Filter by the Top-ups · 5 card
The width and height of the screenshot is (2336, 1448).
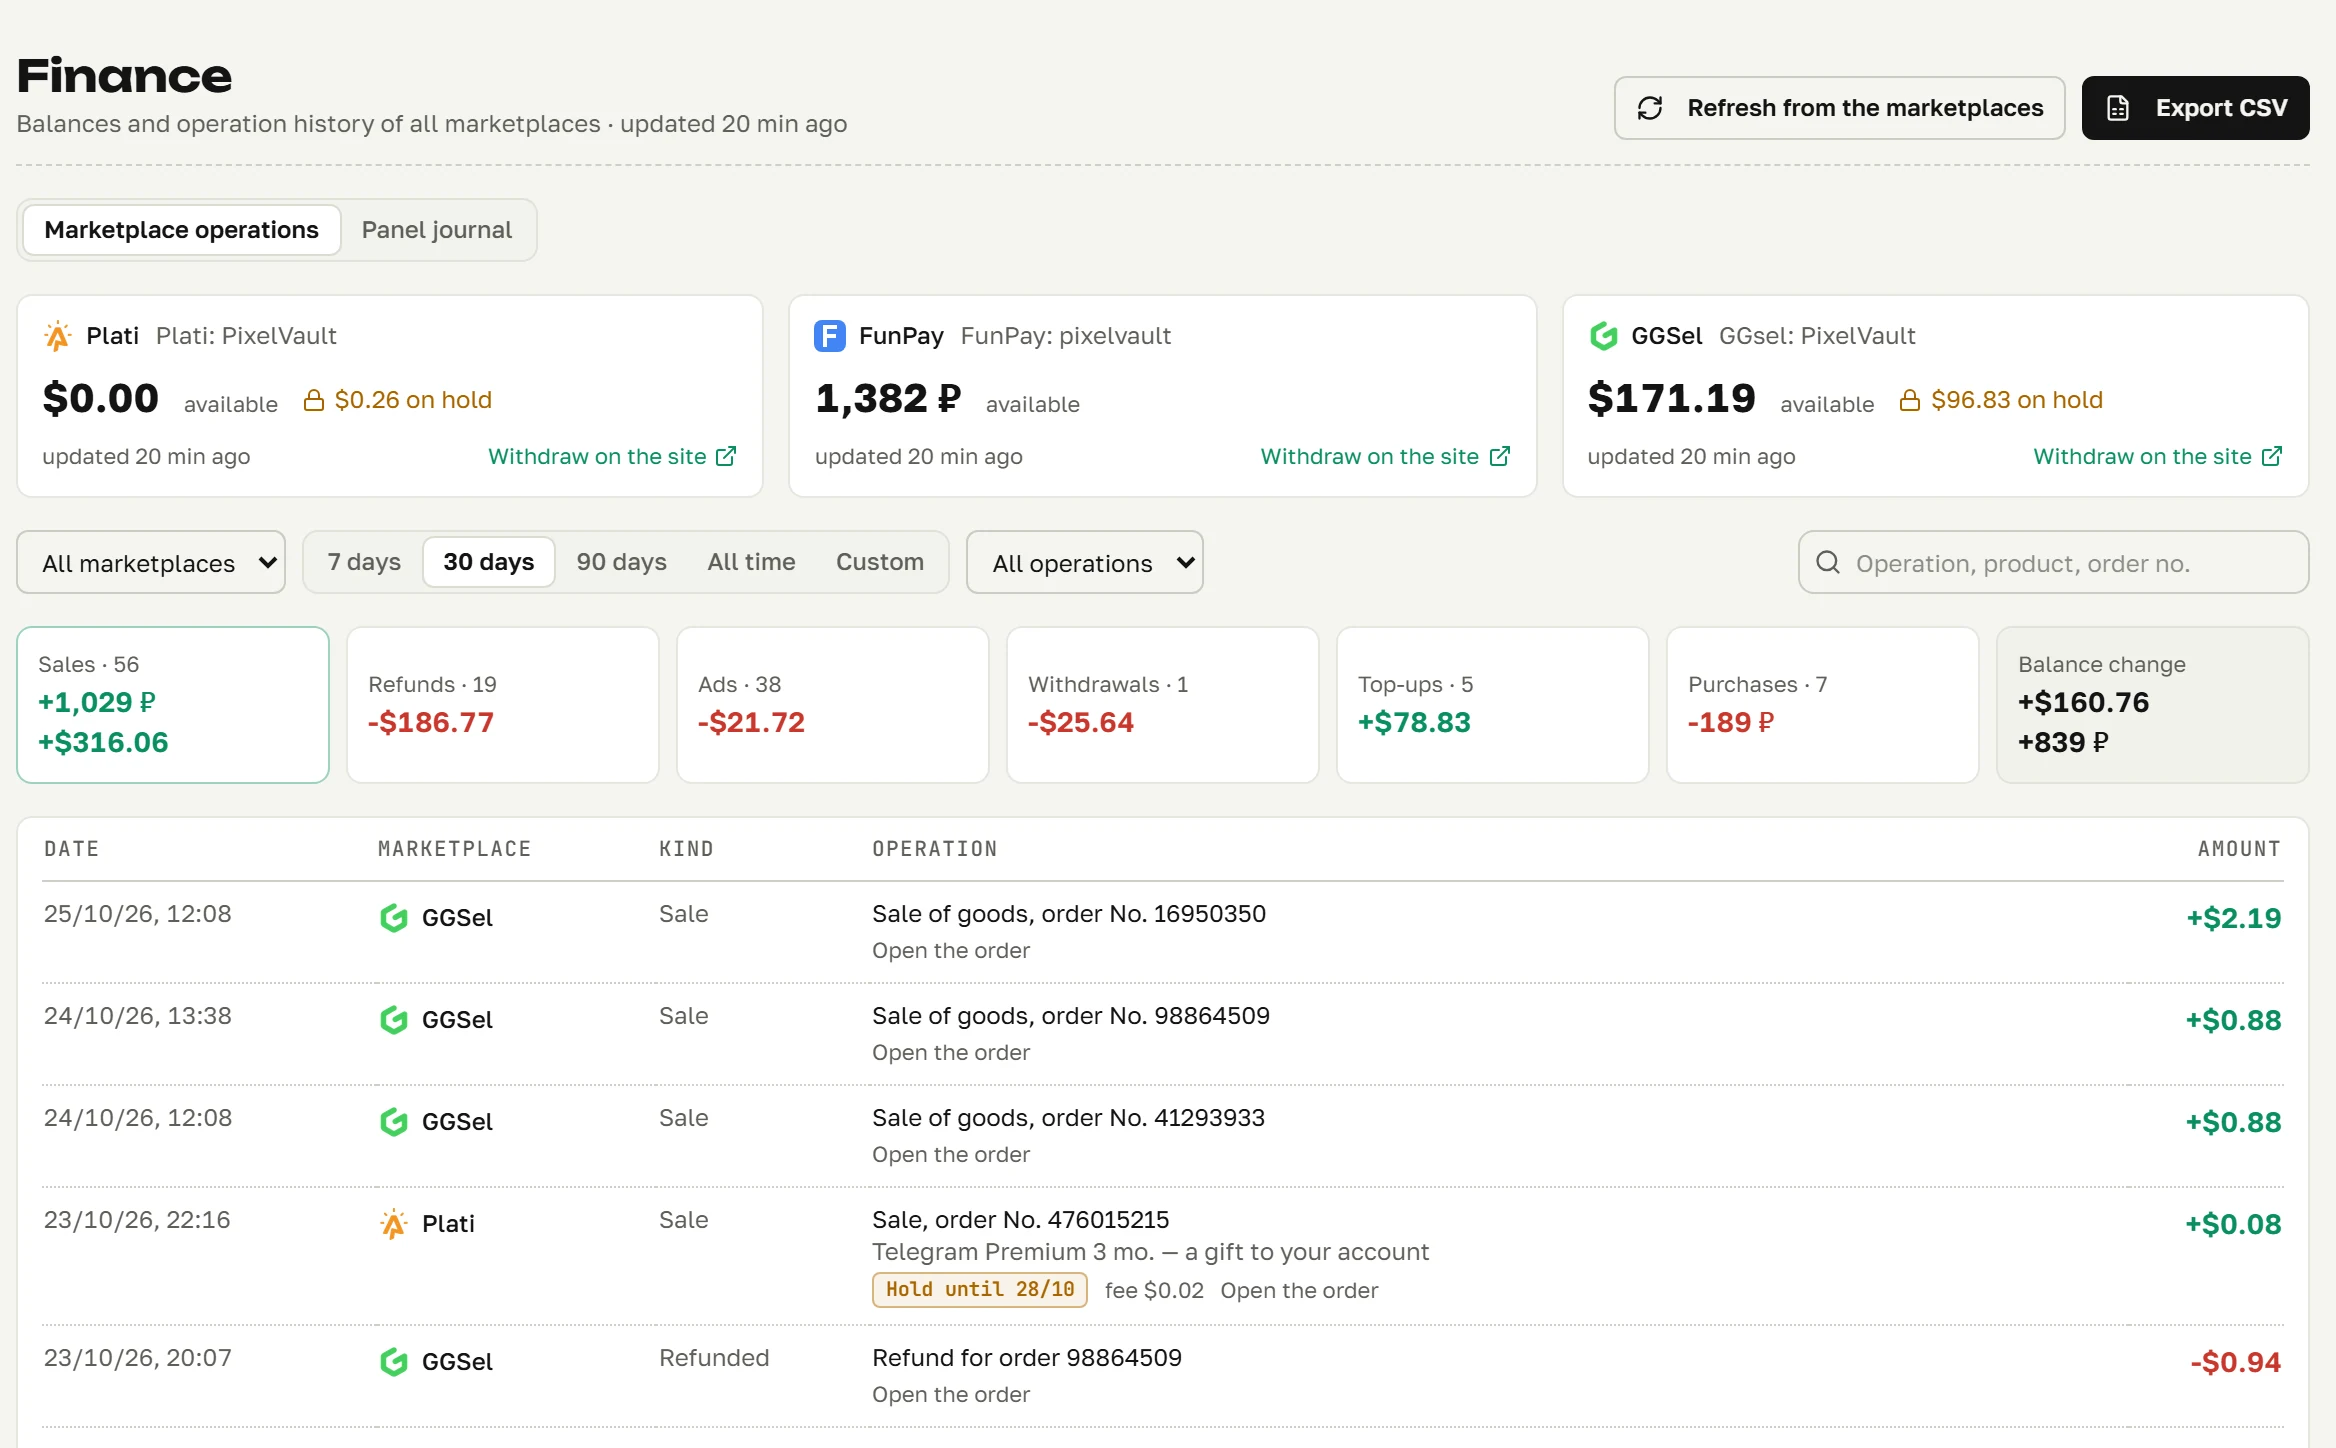(1493, 705)
